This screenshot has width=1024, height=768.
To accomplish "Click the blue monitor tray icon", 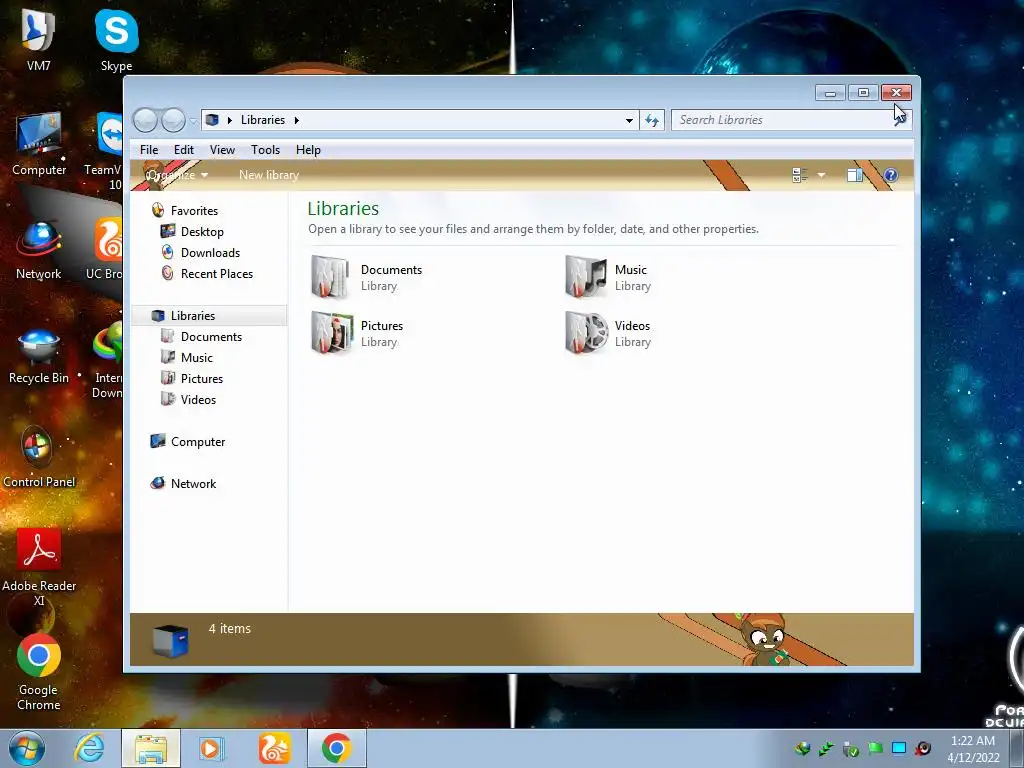I will pyautogui.click(x=899, y=748).
